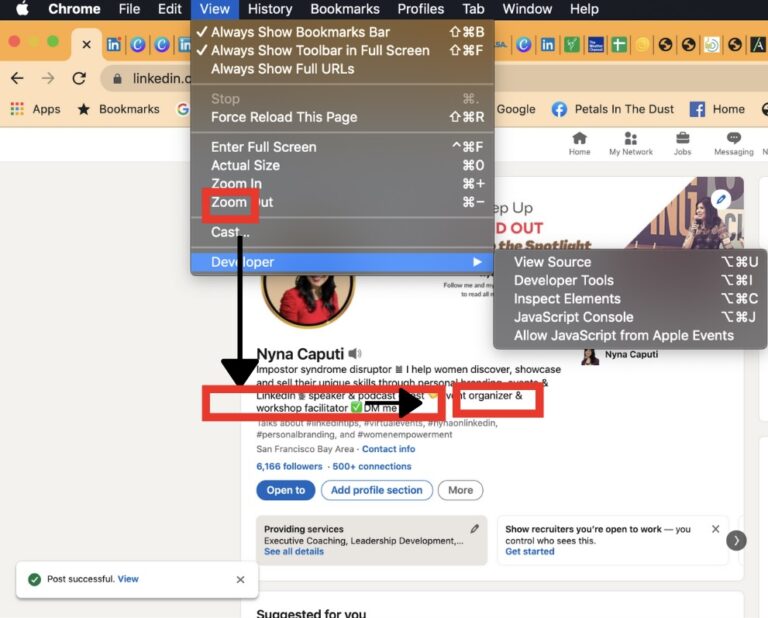The width and height of the screenshot is (768, 618).
Task: Open the Window menu
Action: (527, 9)
